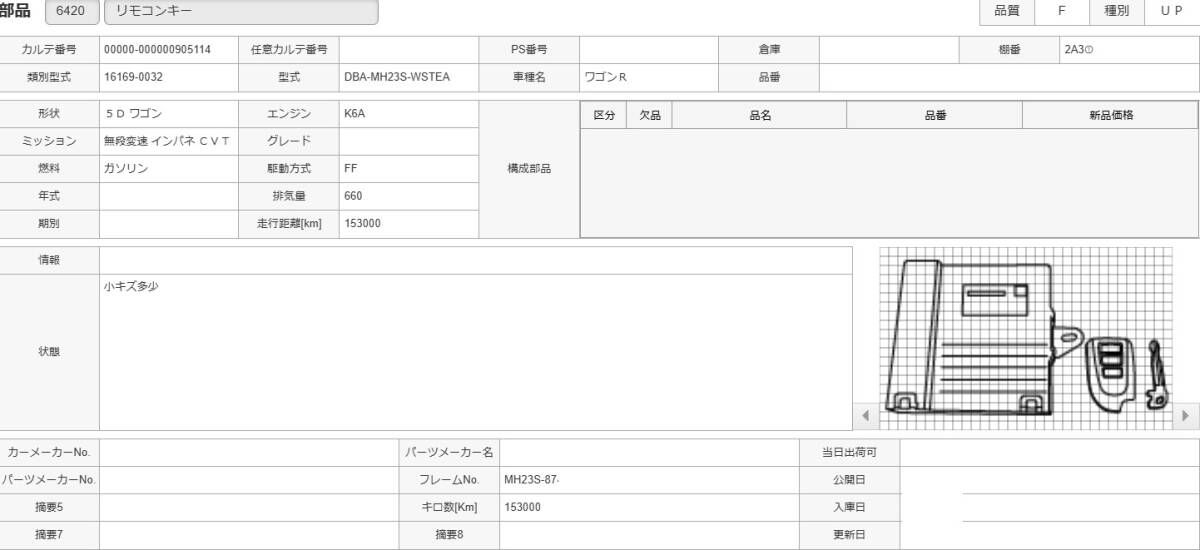Click the empty 当日出荷可 field
Image resolution: width=1200 pixels, height=550 pixels.
(x=1050, y=453)
